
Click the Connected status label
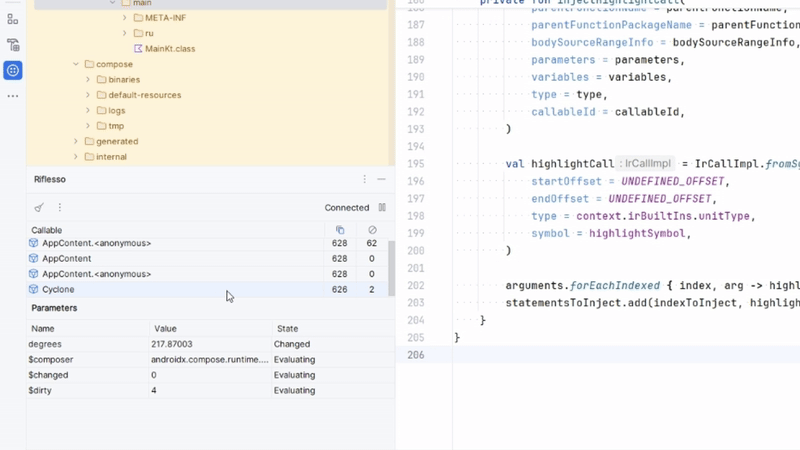tap(346, 208)
